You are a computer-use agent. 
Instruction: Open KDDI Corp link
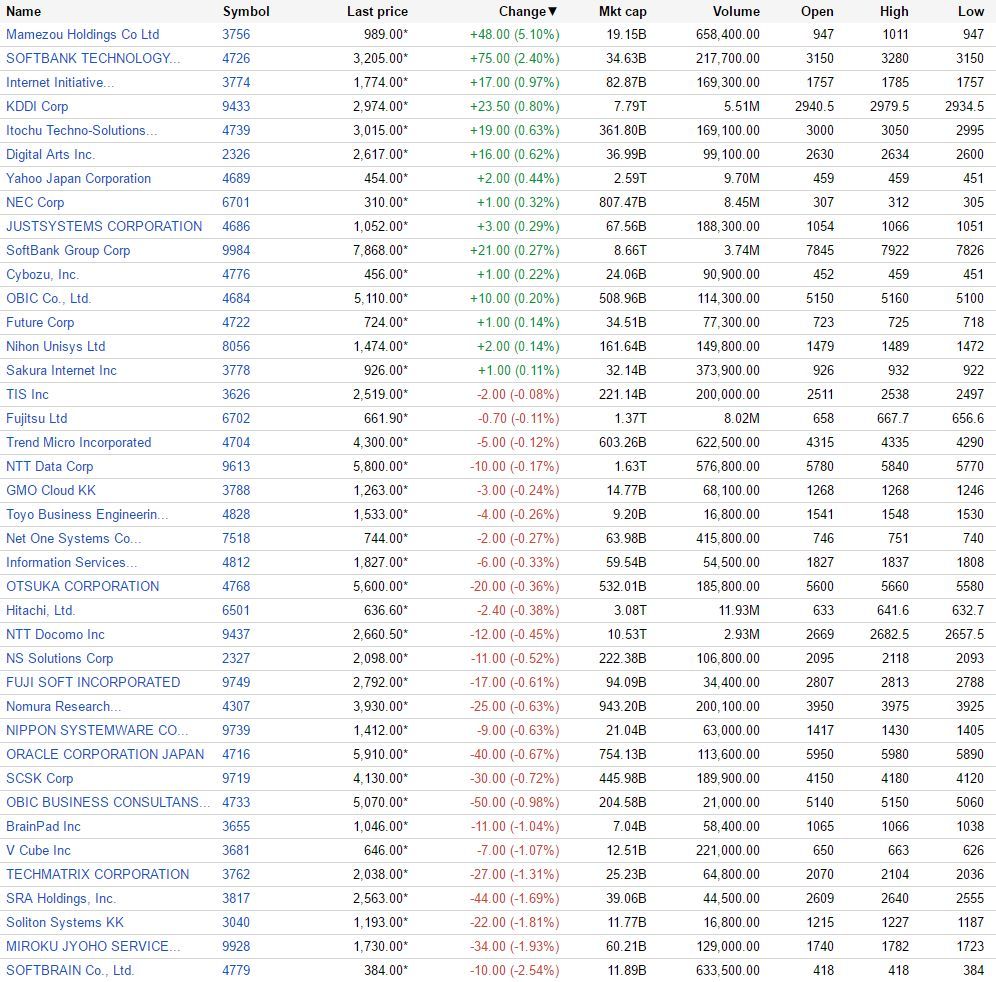[x=37, y=107]
